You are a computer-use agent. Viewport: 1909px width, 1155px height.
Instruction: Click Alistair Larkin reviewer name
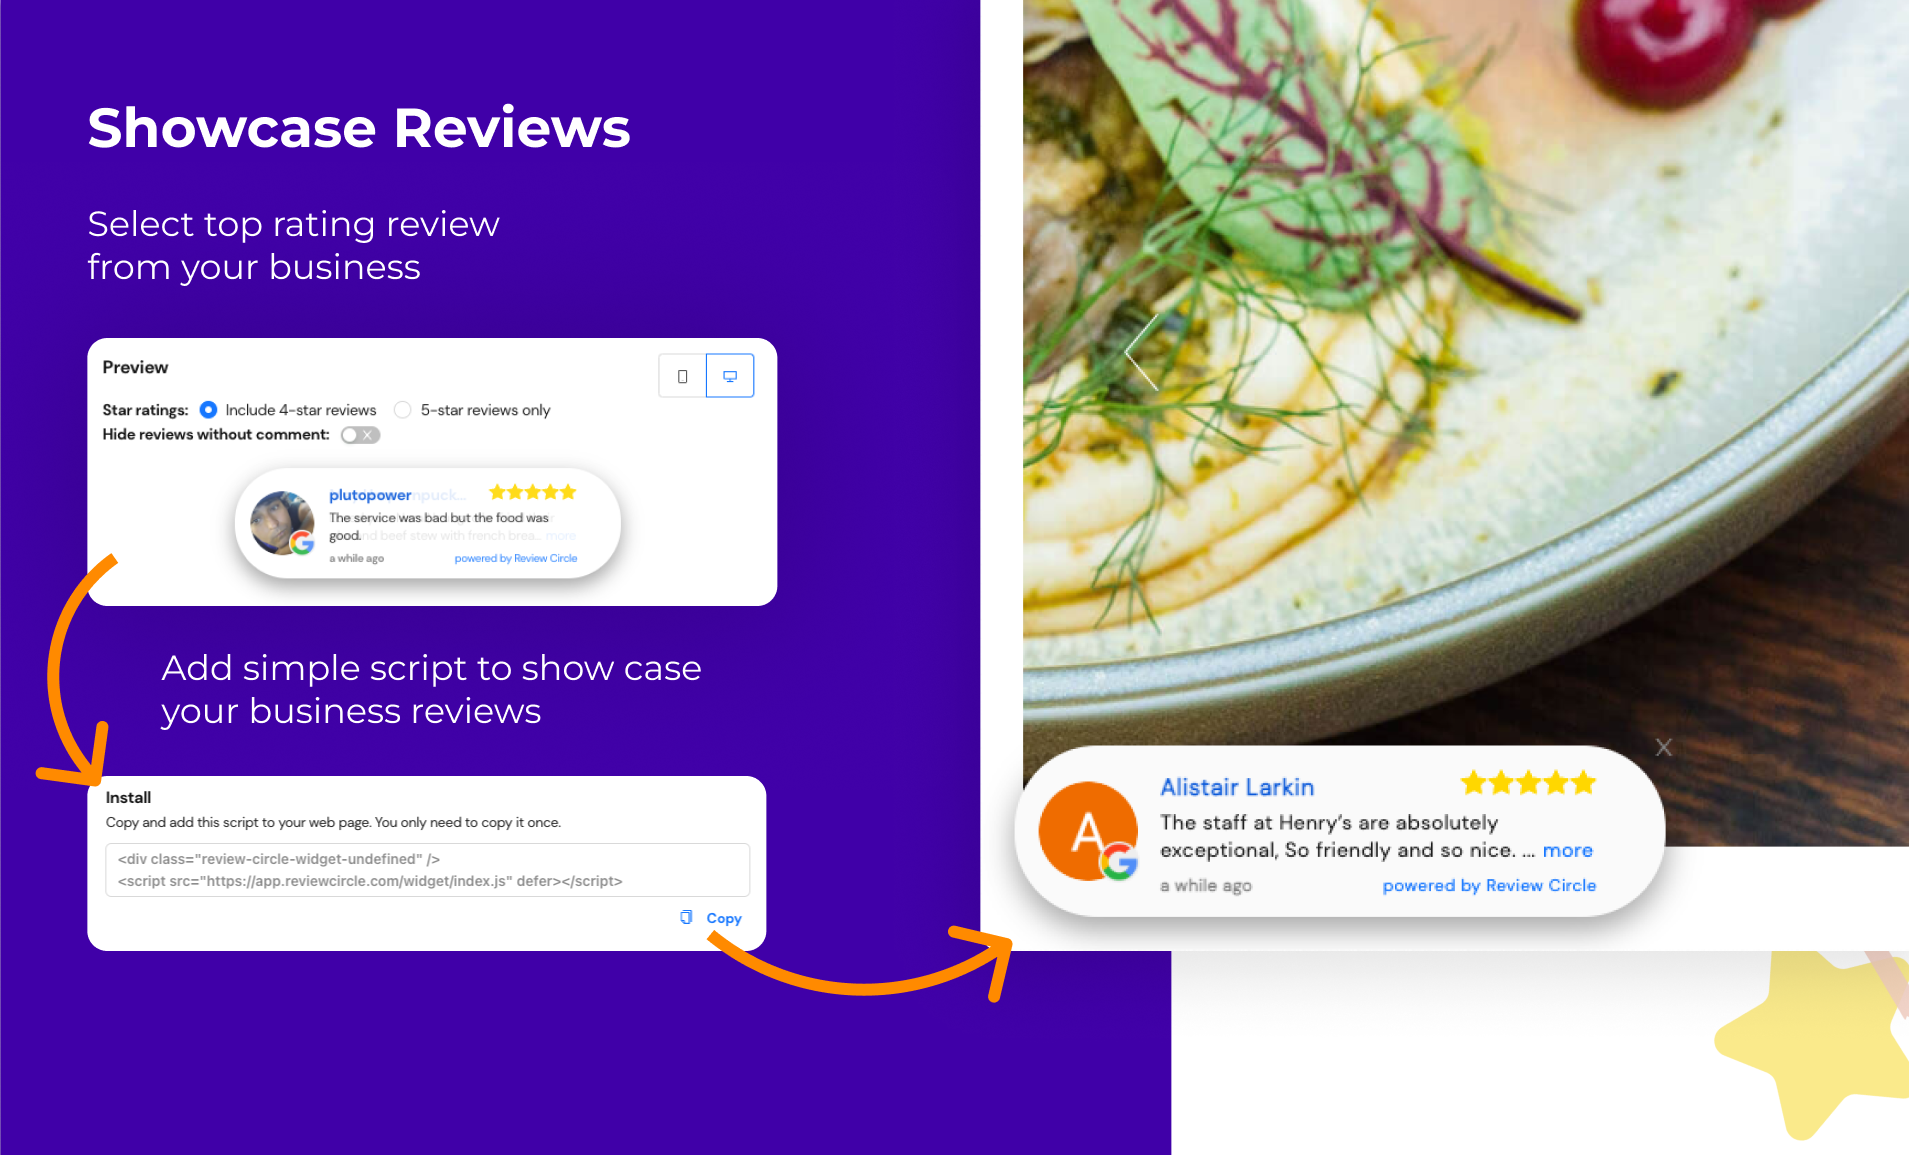tap(1237, 787)
